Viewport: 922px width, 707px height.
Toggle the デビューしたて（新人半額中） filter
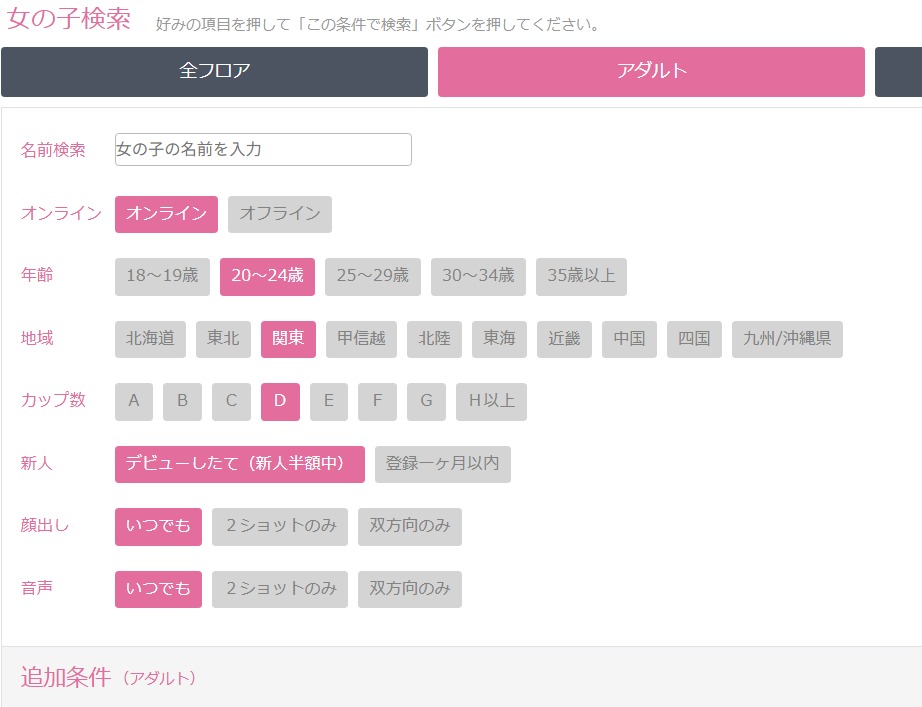coord(240,464)
